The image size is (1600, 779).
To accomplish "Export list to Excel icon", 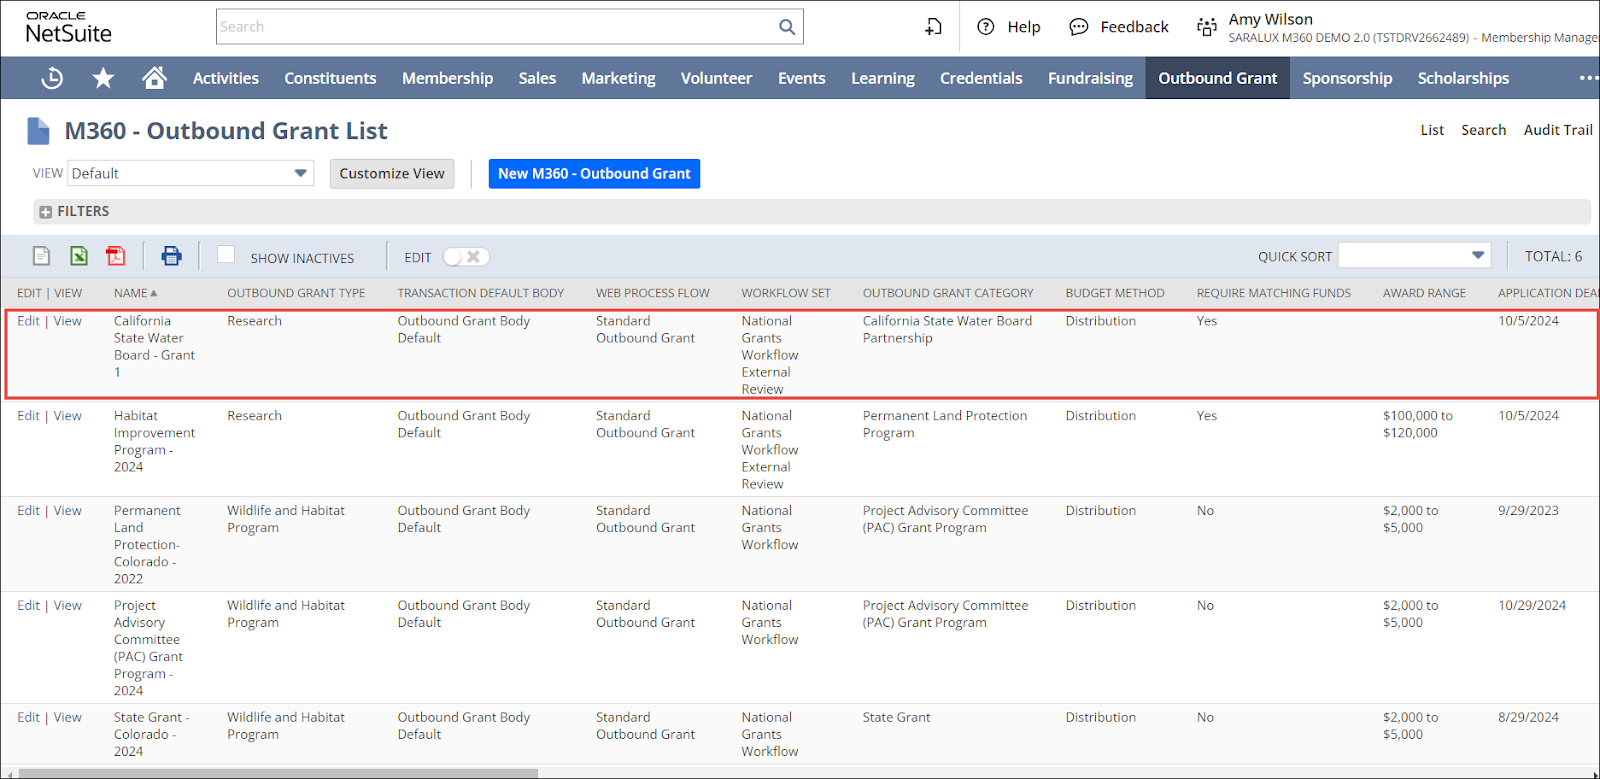I will point(79,257).
